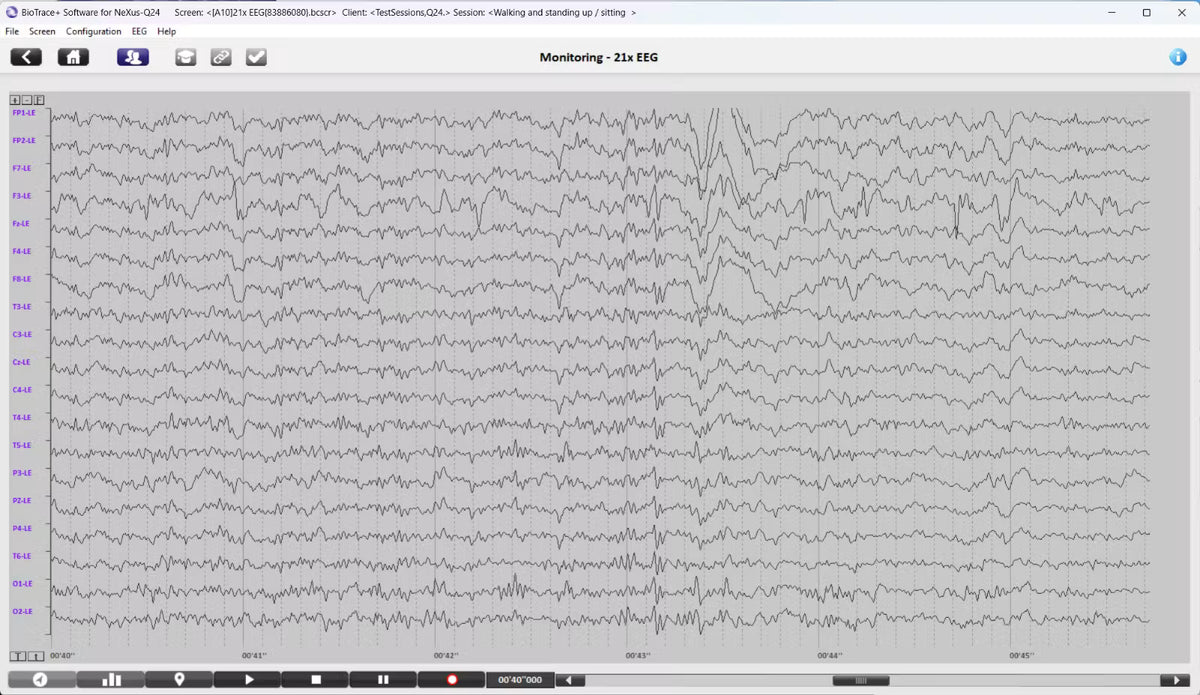Open the EEG menu
Viewport: 1200px width, 695px height.
pos(139,31)
